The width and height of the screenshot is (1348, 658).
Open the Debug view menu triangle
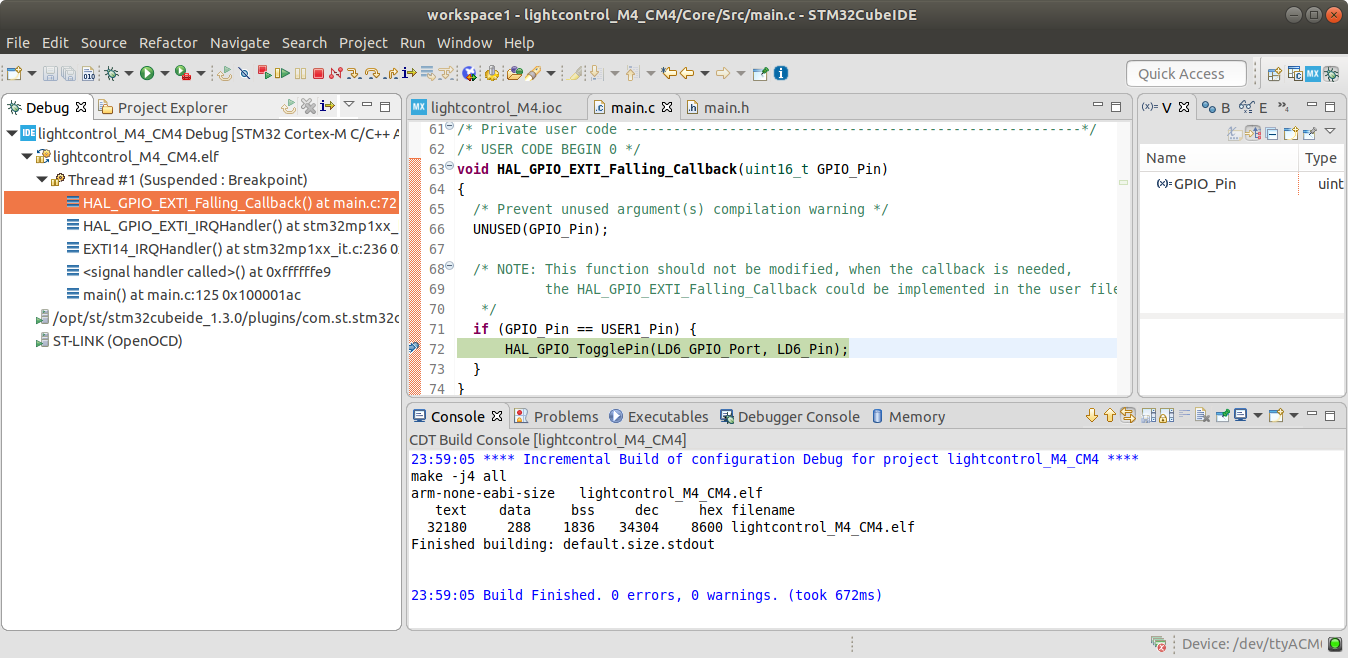tap(349, 105)
